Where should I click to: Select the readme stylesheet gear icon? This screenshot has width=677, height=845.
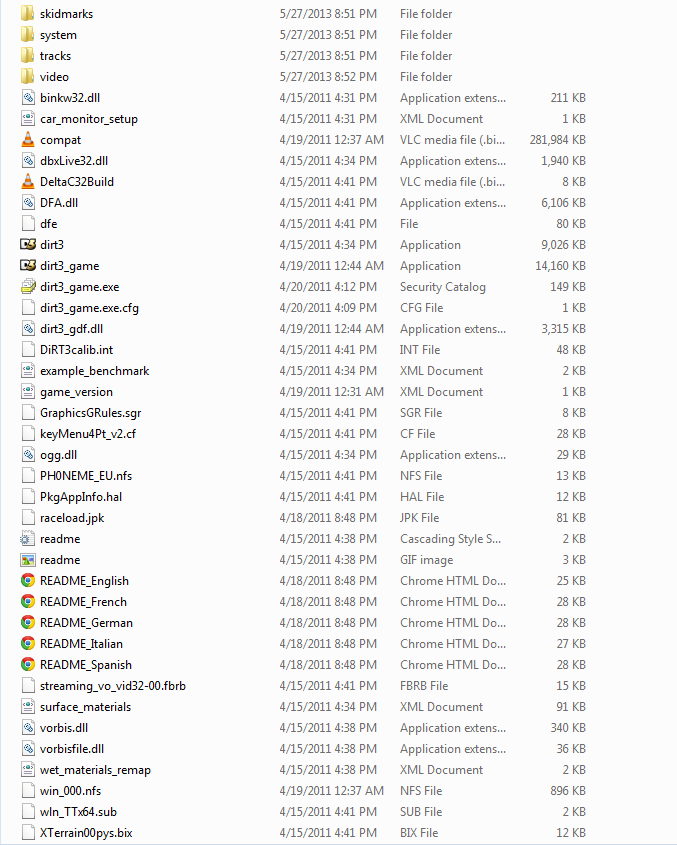(27, 539)
